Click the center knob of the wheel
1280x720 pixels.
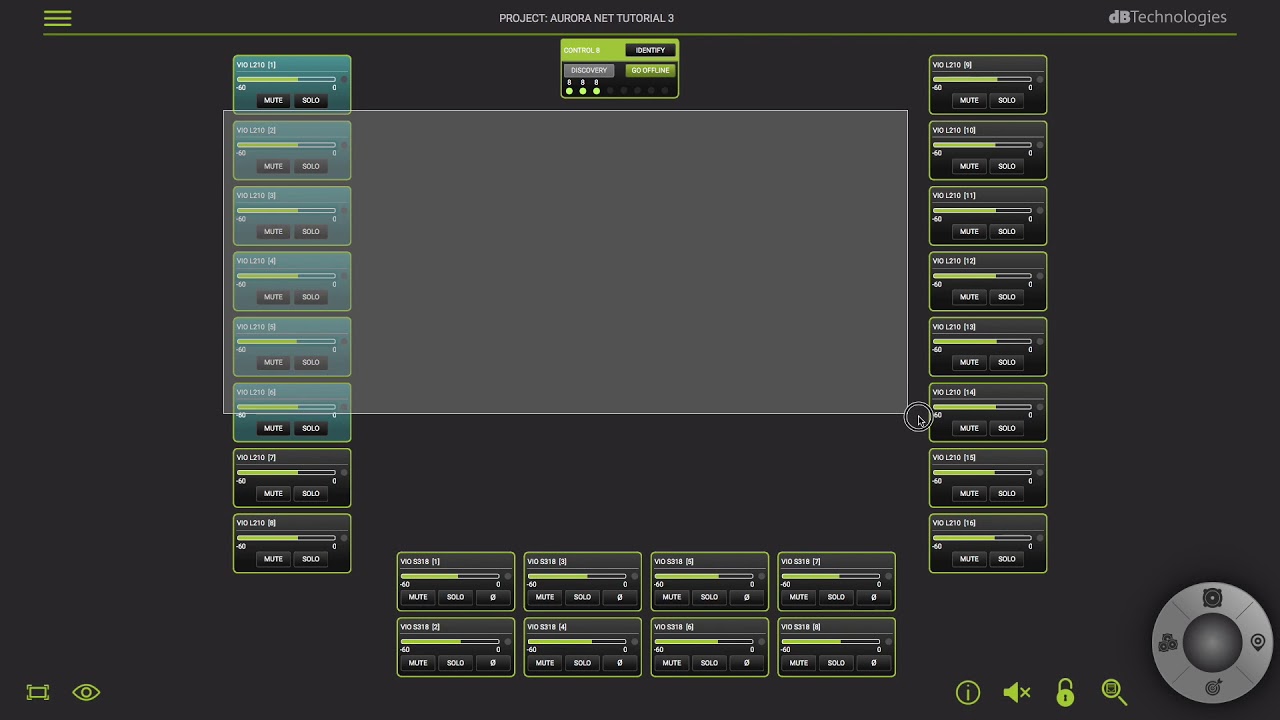click(x=1213, y=643)
